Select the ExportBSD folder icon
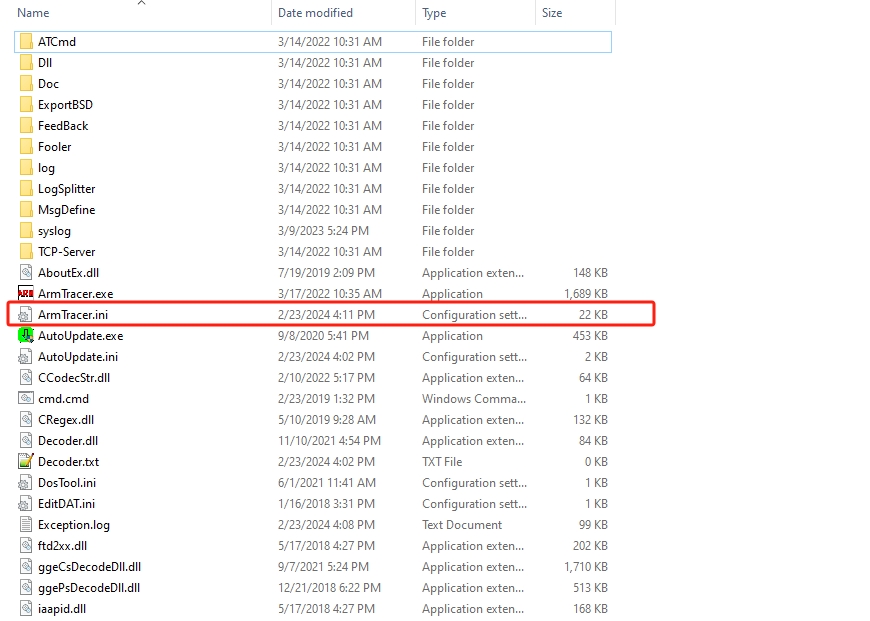 (x=26, y=105)
